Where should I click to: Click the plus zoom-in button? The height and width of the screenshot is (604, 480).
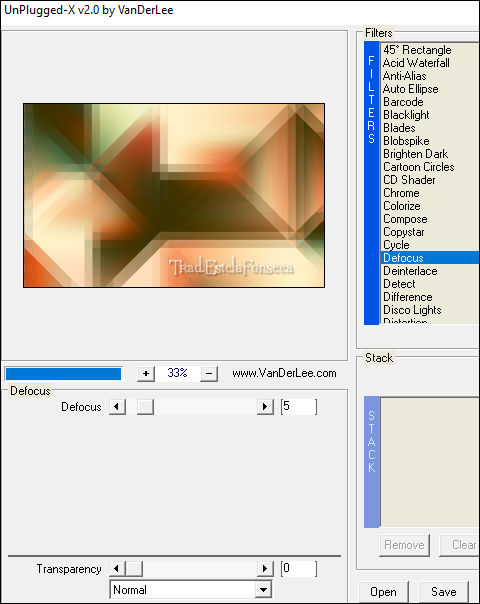[146, 373]
